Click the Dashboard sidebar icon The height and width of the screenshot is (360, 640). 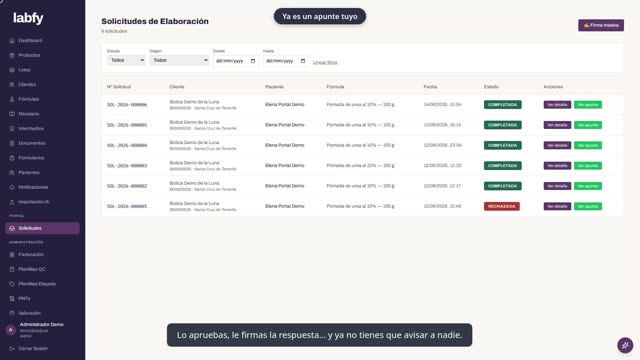coord(12,40)
